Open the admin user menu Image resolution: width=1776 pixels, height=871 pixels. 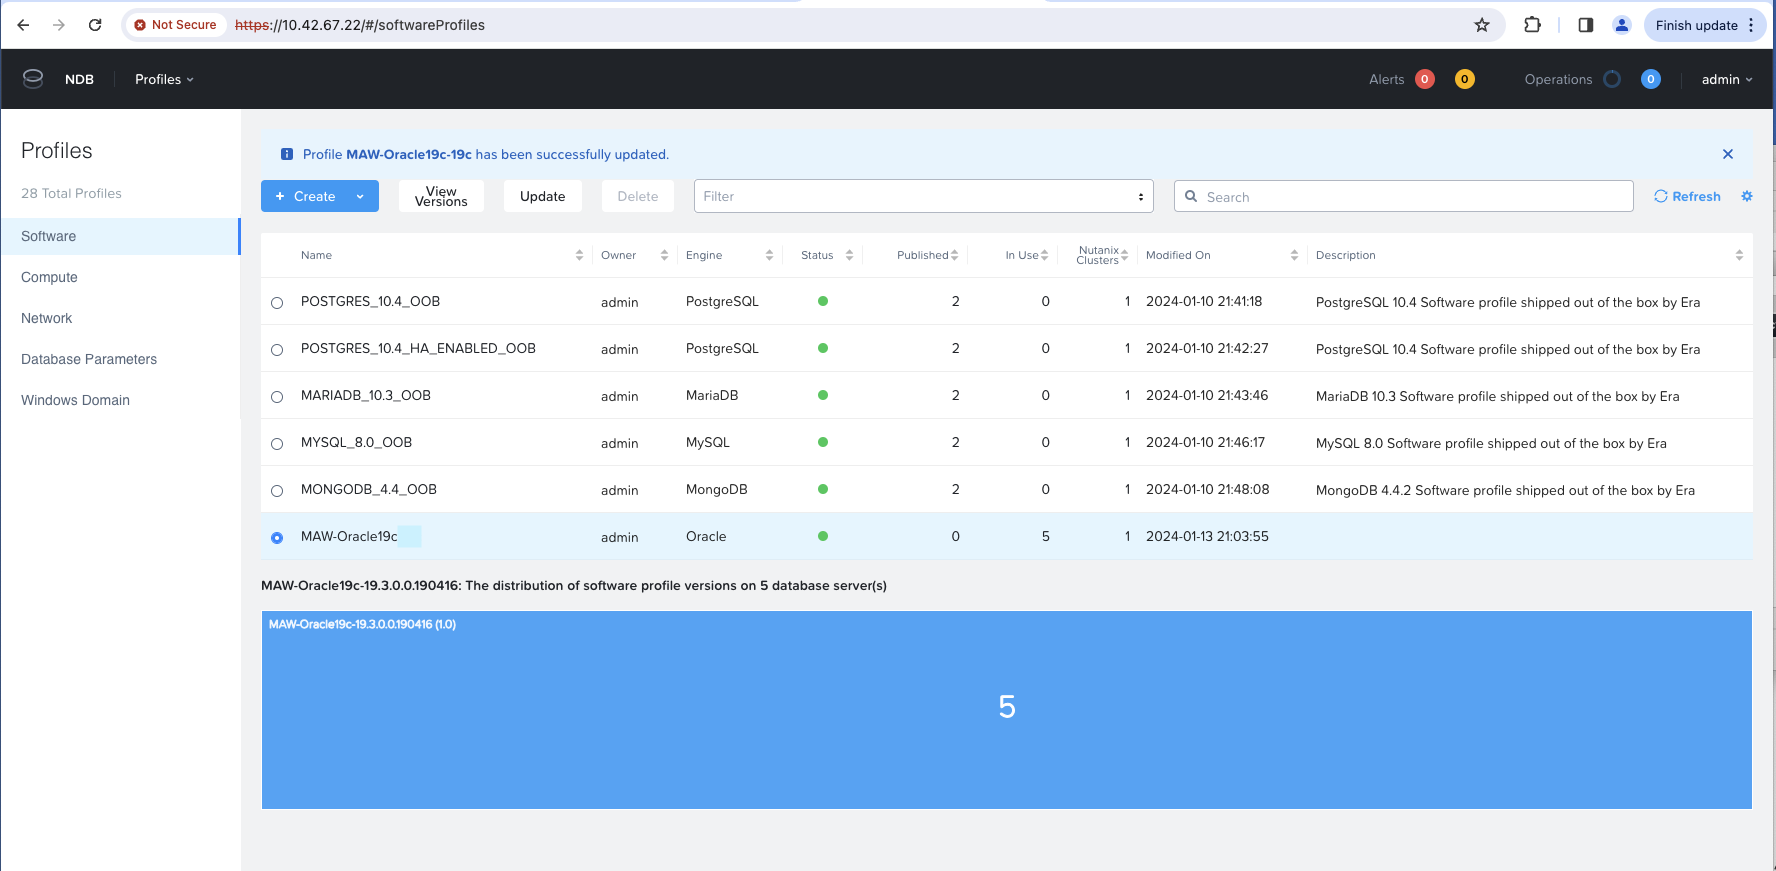click(x=1726, y=79)
